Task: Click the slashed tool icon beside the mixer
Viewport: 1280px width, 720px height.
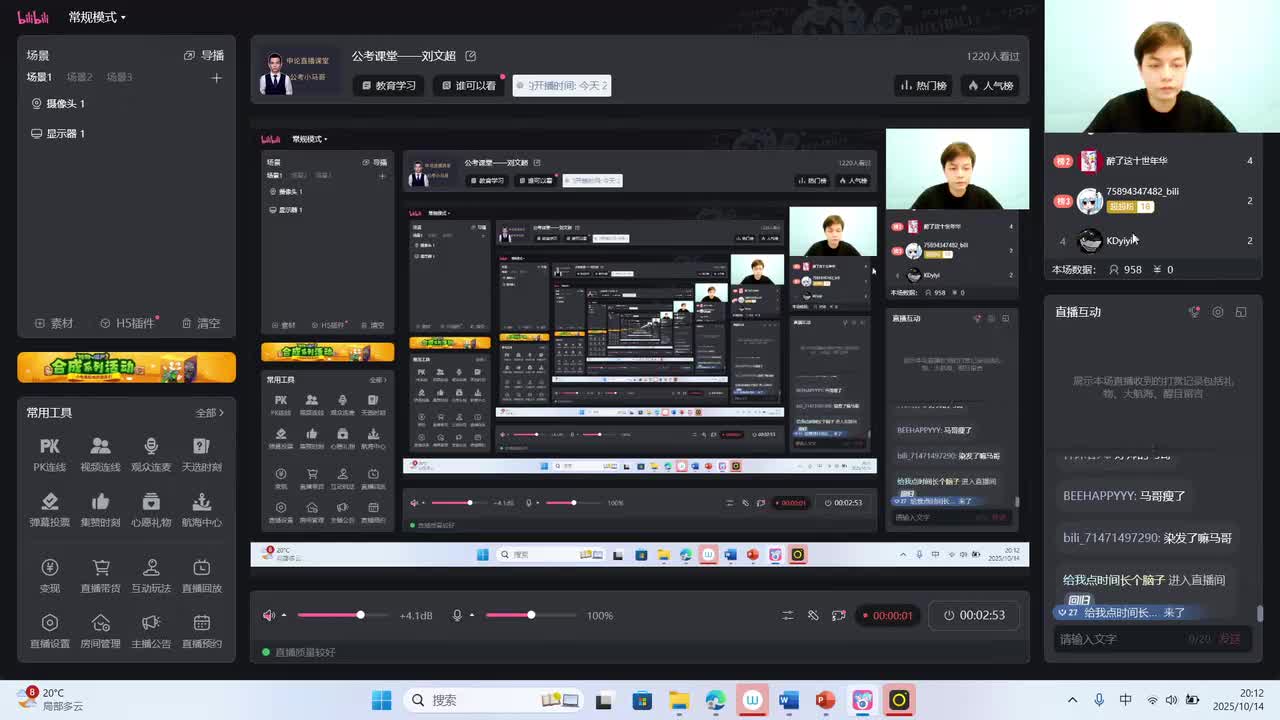Action: click(x=813, y=615)
